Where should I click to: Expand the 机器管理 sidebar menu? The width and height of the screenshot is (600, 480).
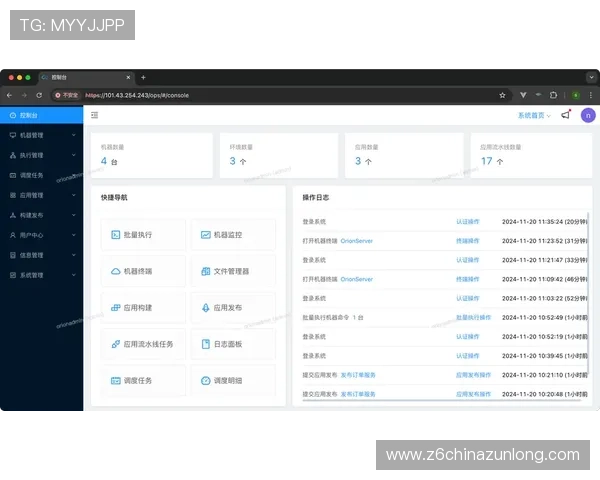coord(42,135)
